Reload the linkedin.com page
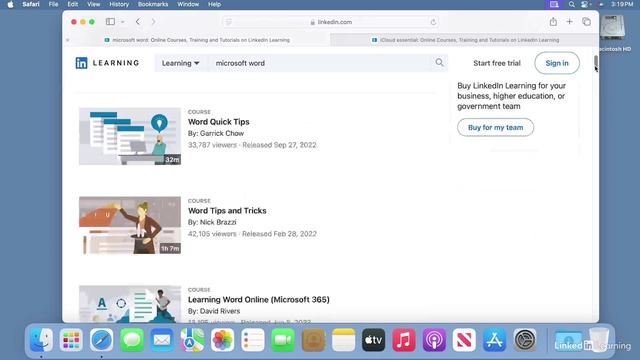This screenshot has width=640, height=360. [x=433, y=22]
